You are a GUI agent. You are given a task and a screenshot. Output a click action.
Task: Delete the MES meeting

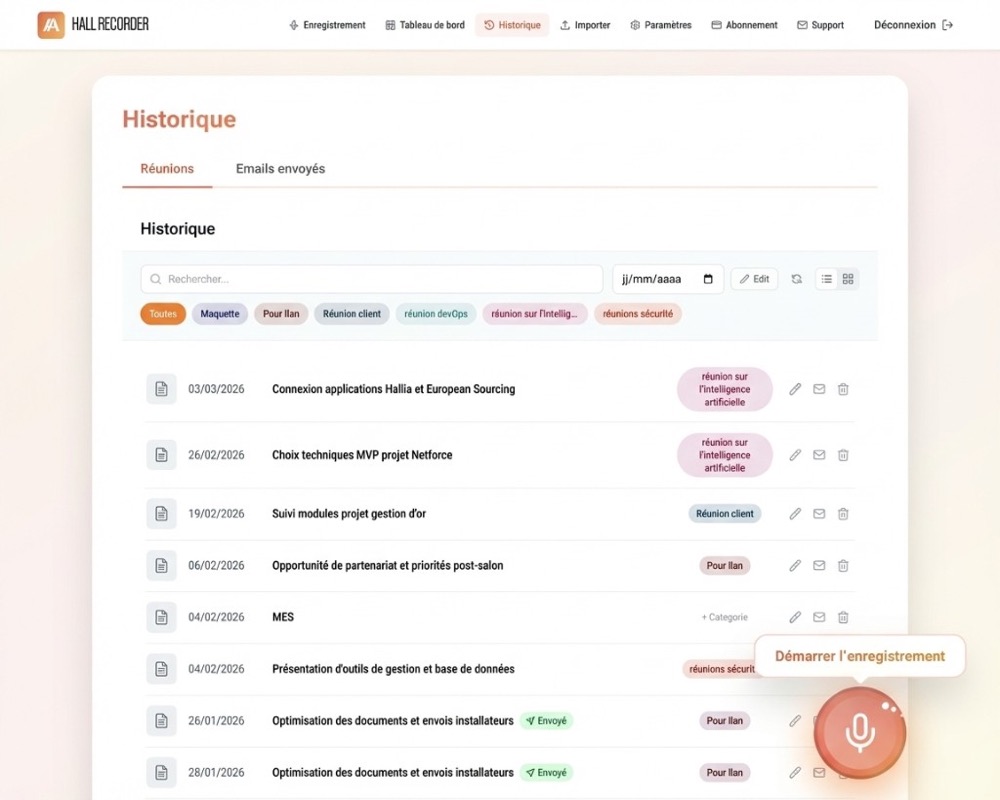(x=842, y=617)
